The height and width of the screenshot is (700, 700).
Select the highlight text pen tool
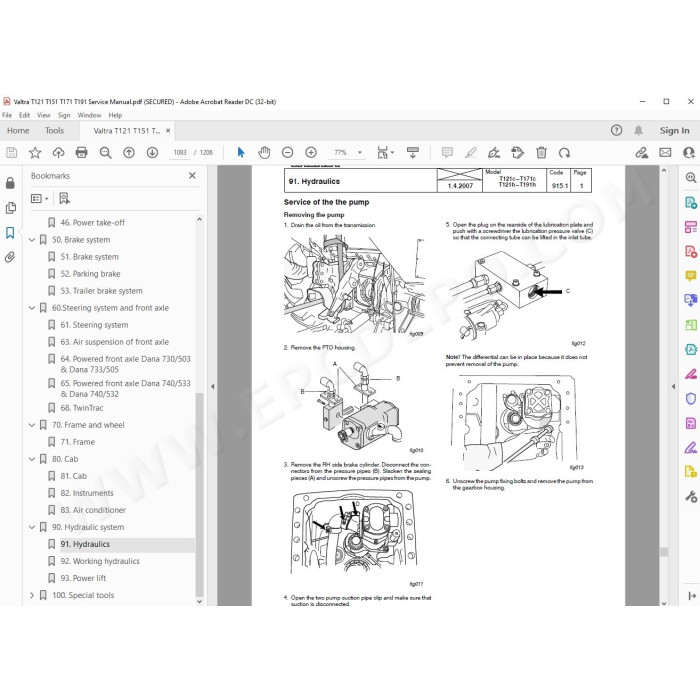click(471, 153)
